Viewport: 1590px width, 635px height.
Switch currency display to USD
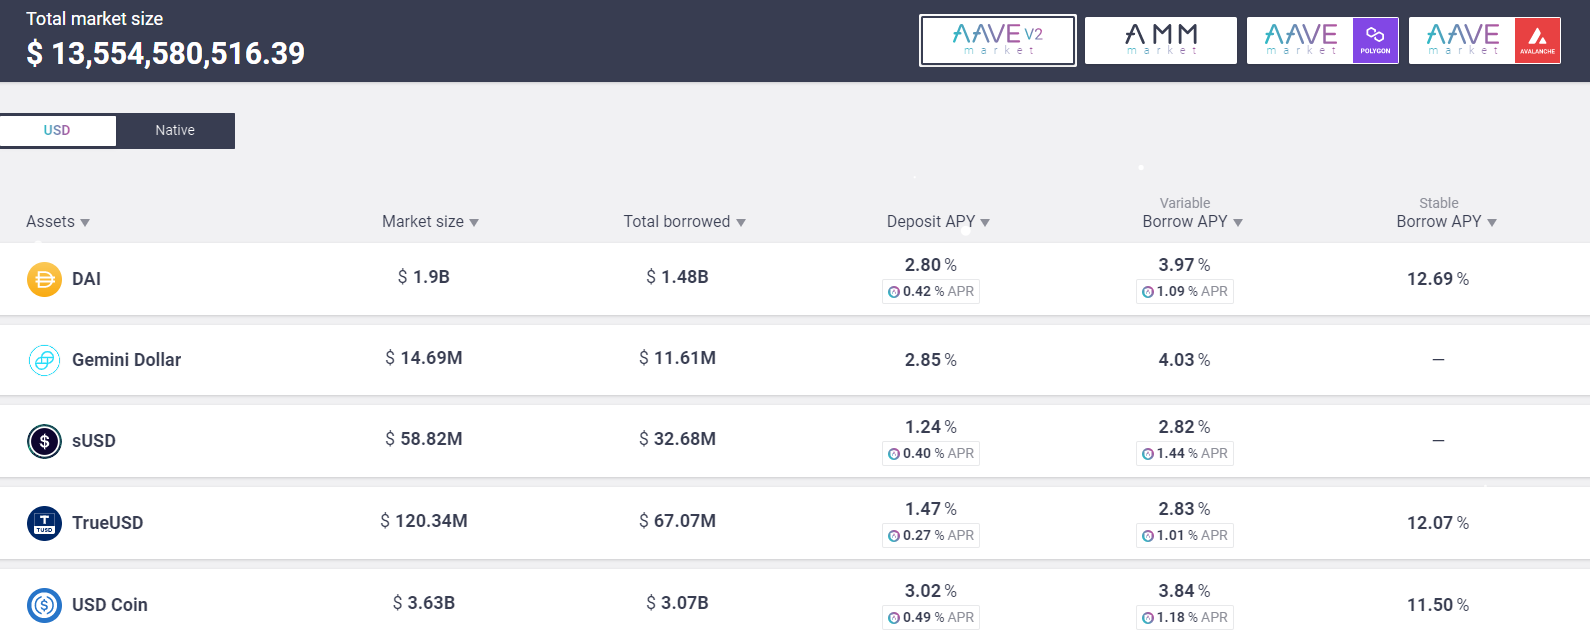click(57, 131)
